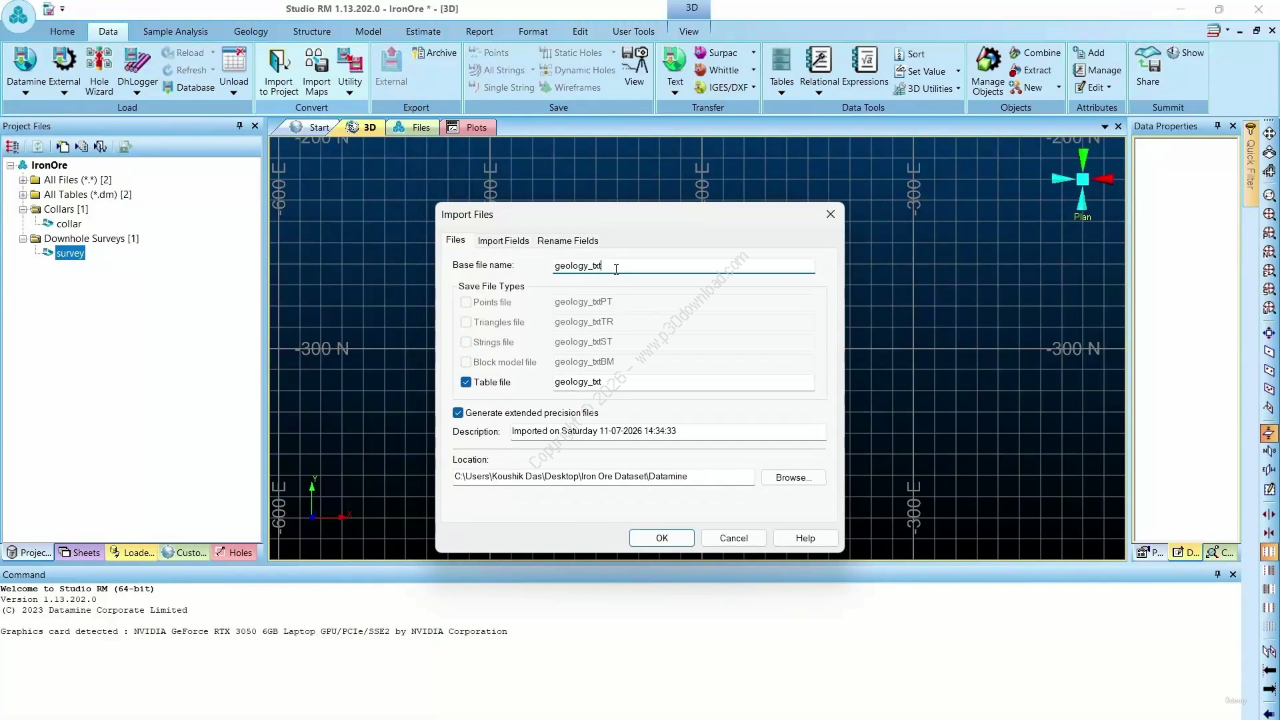Open the Holes panel tab

(x=234, y=552)
